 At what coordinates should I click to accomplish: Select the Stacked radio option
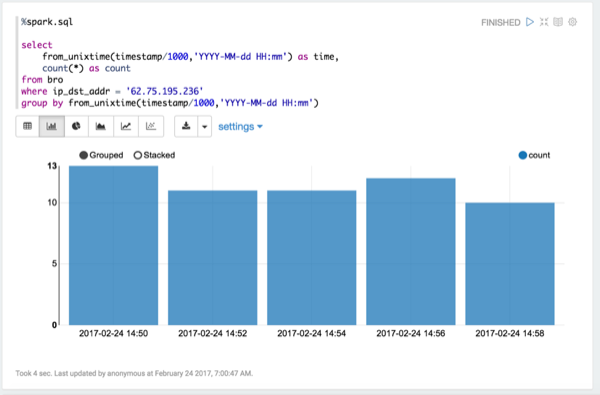point(154,155)
